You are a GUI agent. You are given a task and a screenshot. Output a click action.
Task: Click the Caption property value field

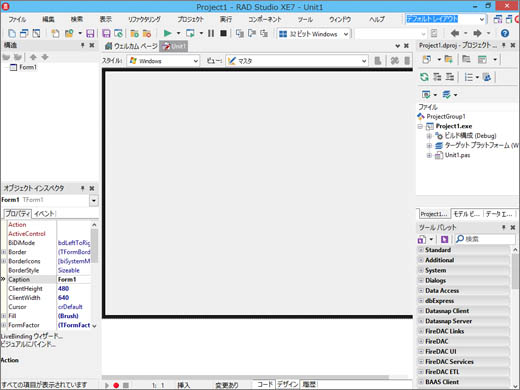(74, 279)
